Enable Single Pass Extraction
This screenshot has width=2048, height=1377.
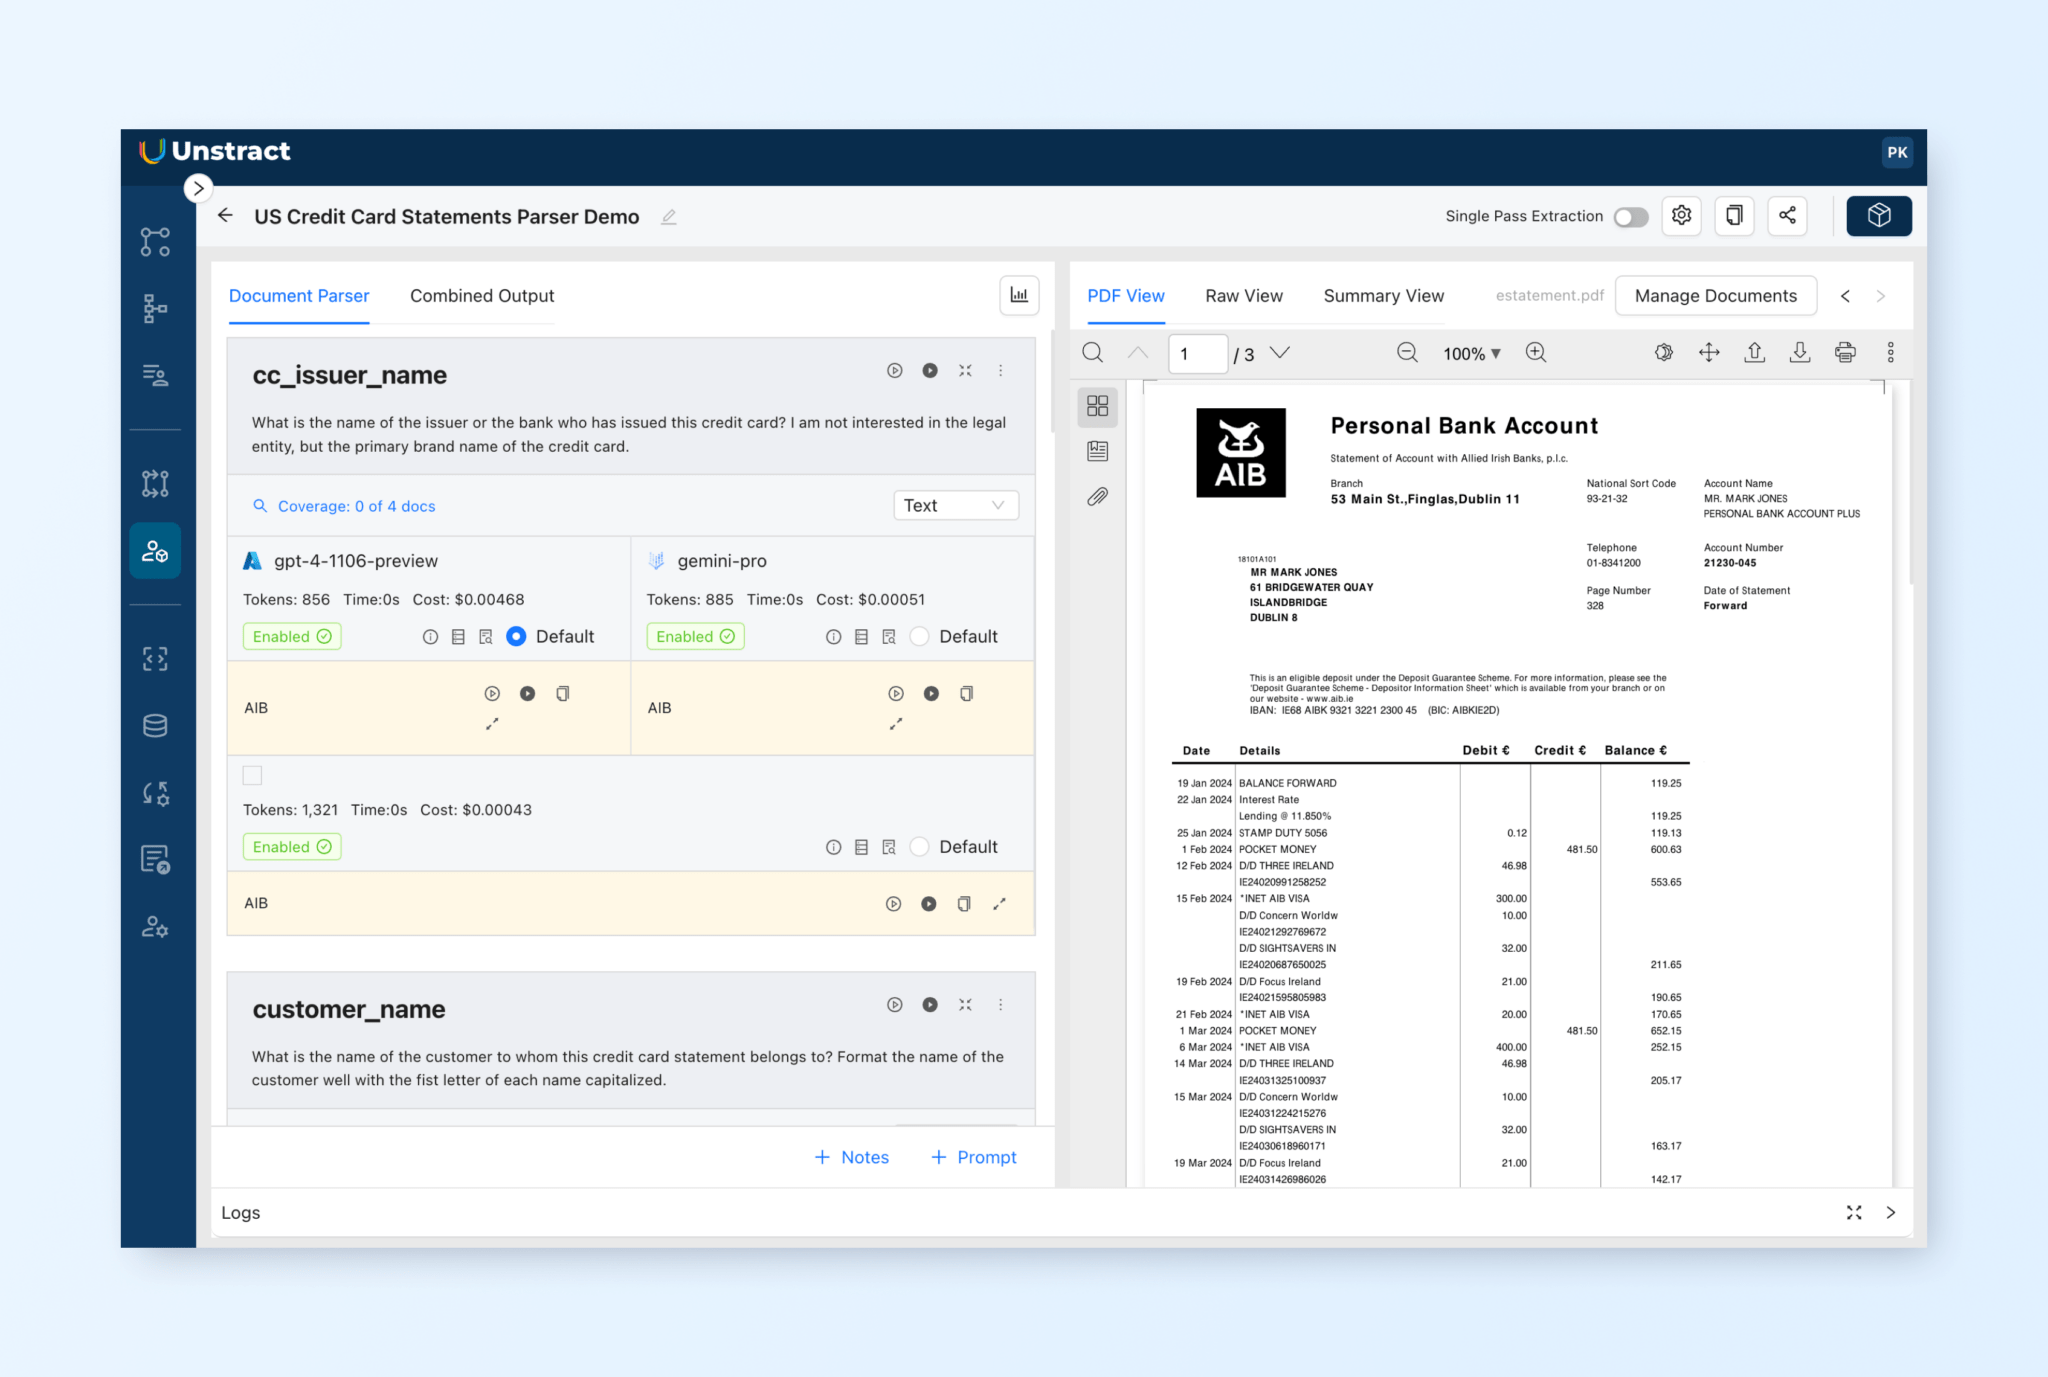[1630, 216]
